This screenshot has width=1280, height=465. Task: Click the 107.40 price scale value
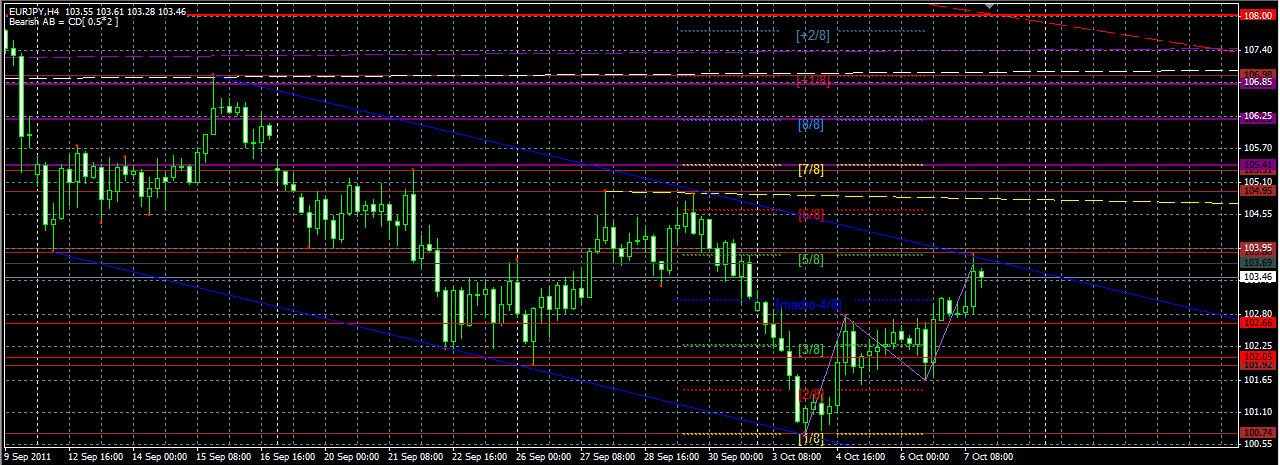(1258, 49)
